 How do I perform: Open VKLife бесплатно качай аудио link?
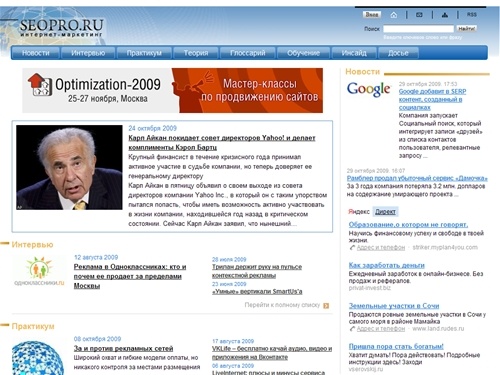point(272,353)
